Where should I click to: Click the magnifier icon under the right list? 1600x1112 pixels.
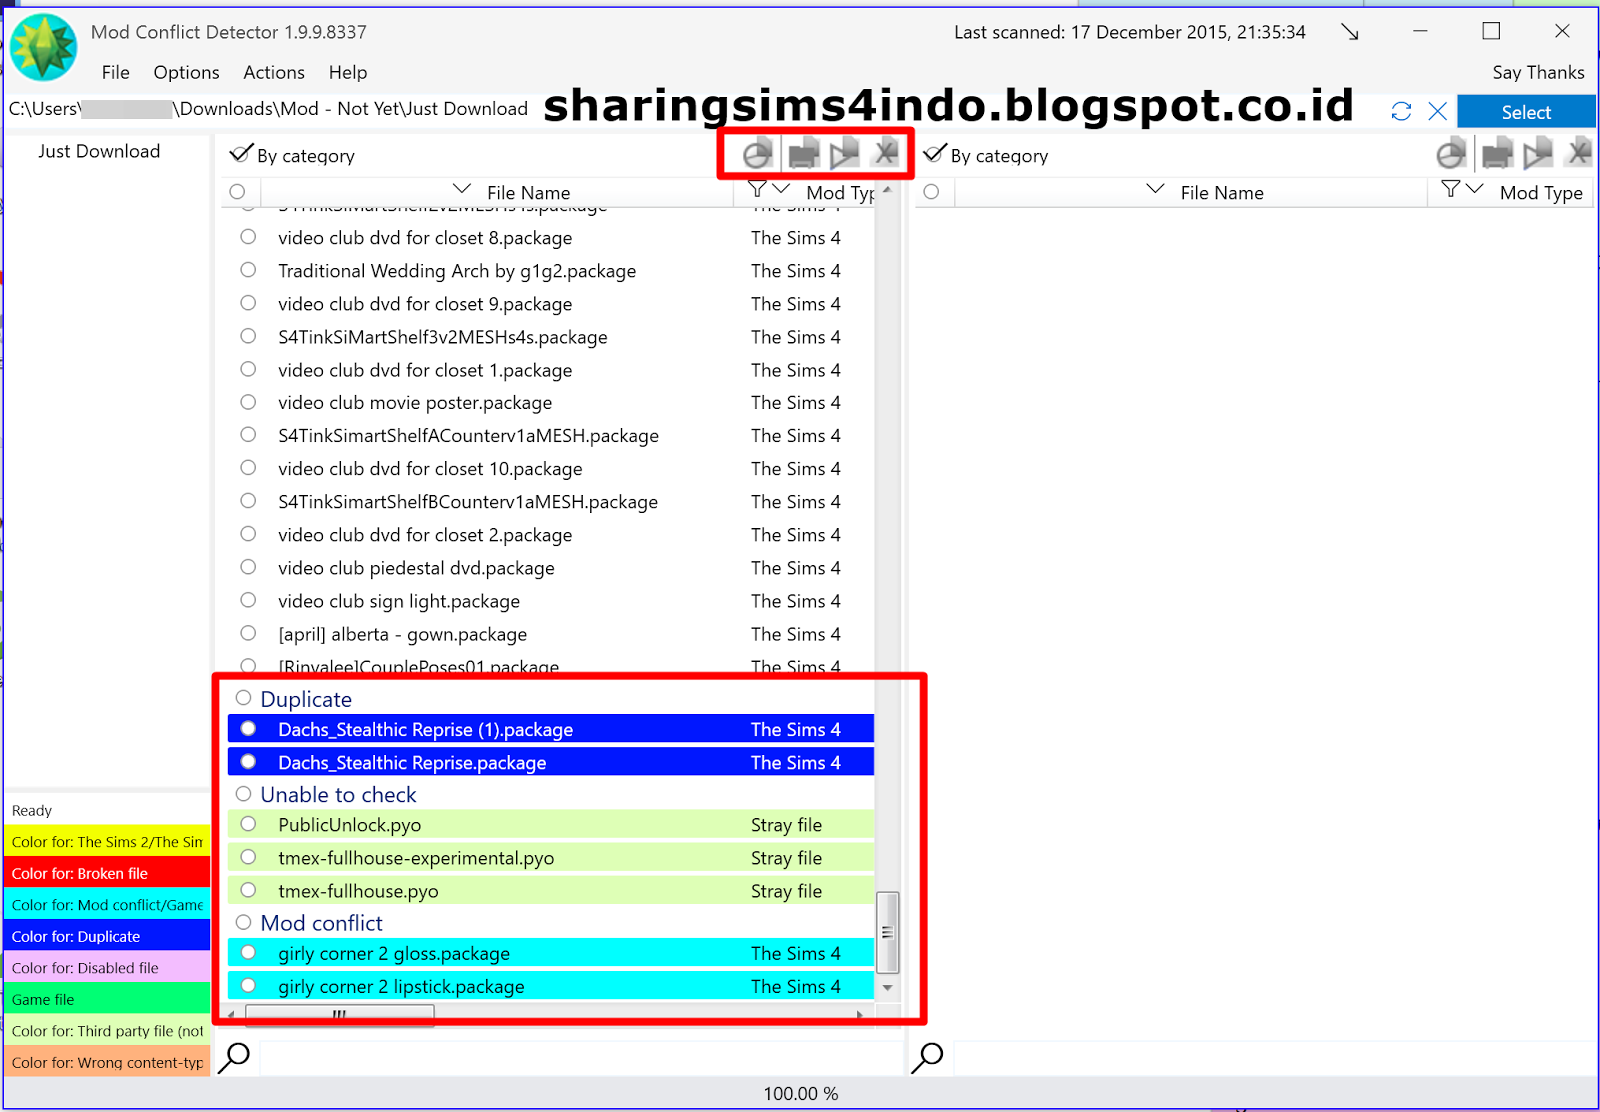[x=927, y=1057]
